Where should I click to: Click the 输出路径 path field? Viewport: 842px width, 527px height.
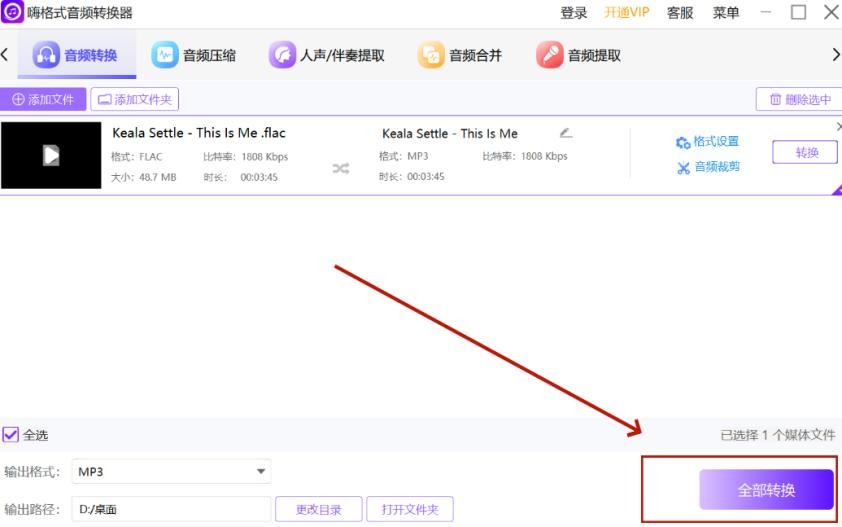tap(172, 509)
